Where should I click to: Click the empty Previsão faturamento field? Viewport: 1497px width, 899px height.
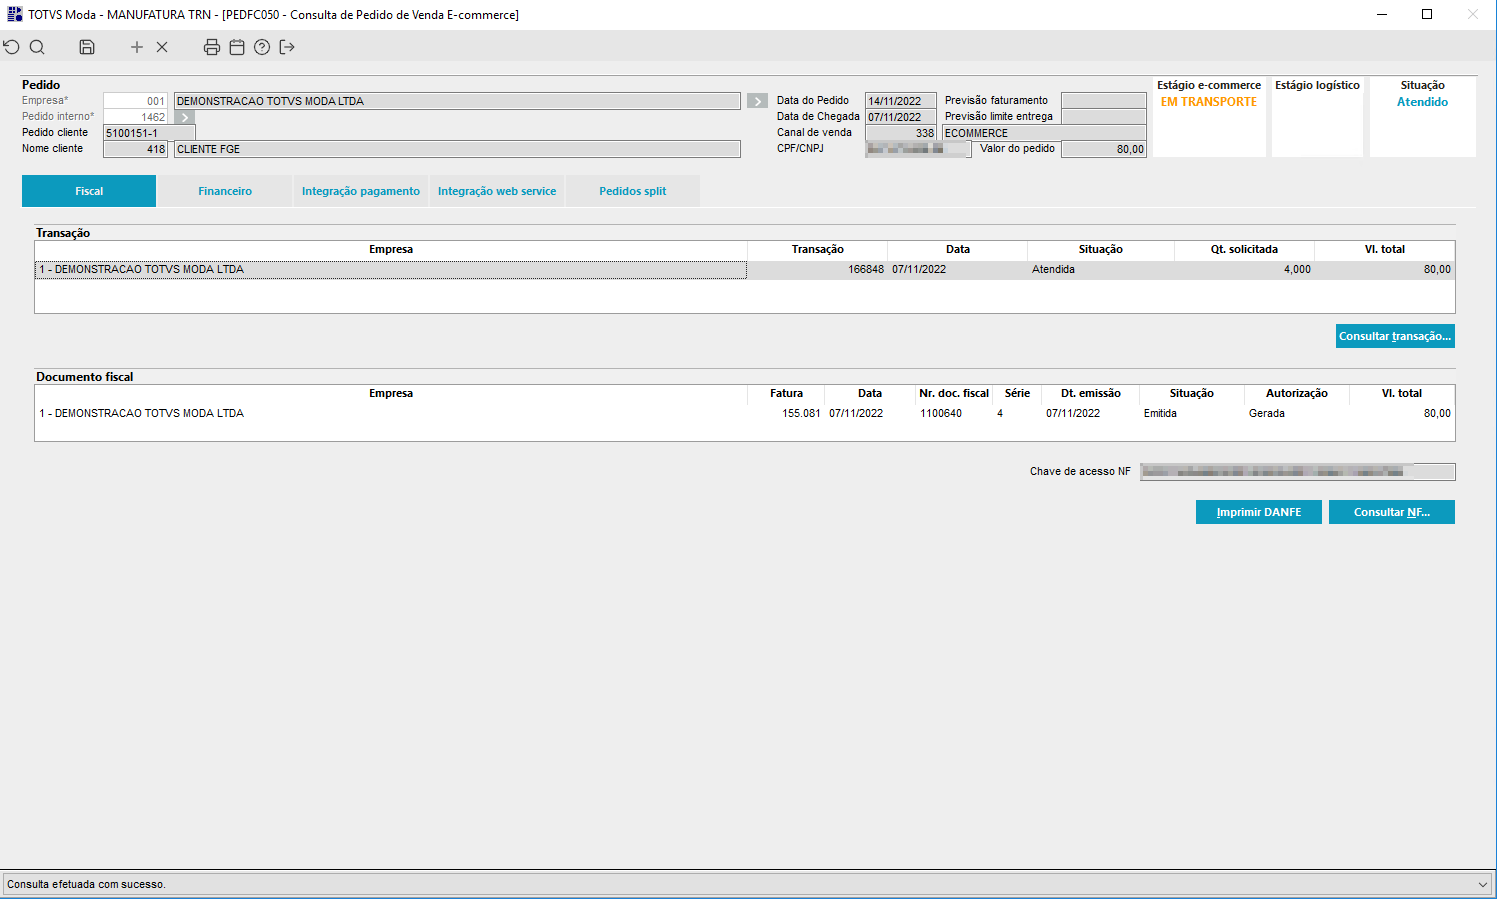point(1104,101)
